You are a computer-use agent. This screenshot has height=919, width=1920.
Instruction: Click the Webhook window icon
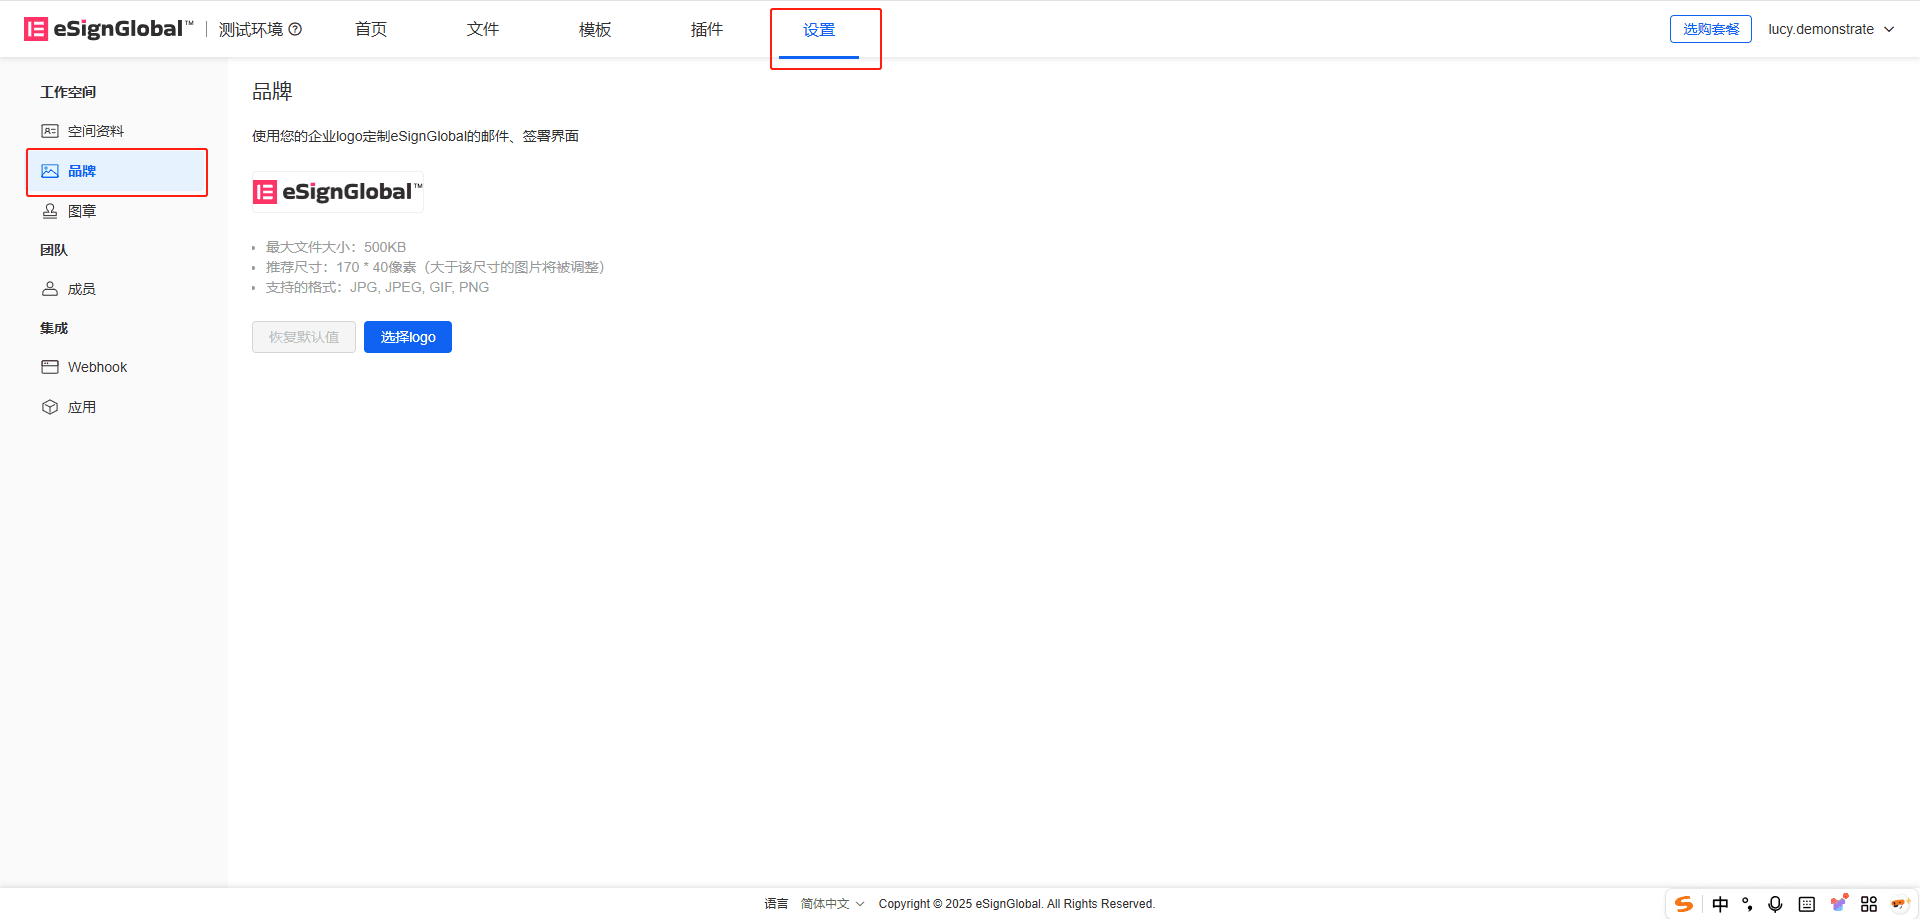50,367
